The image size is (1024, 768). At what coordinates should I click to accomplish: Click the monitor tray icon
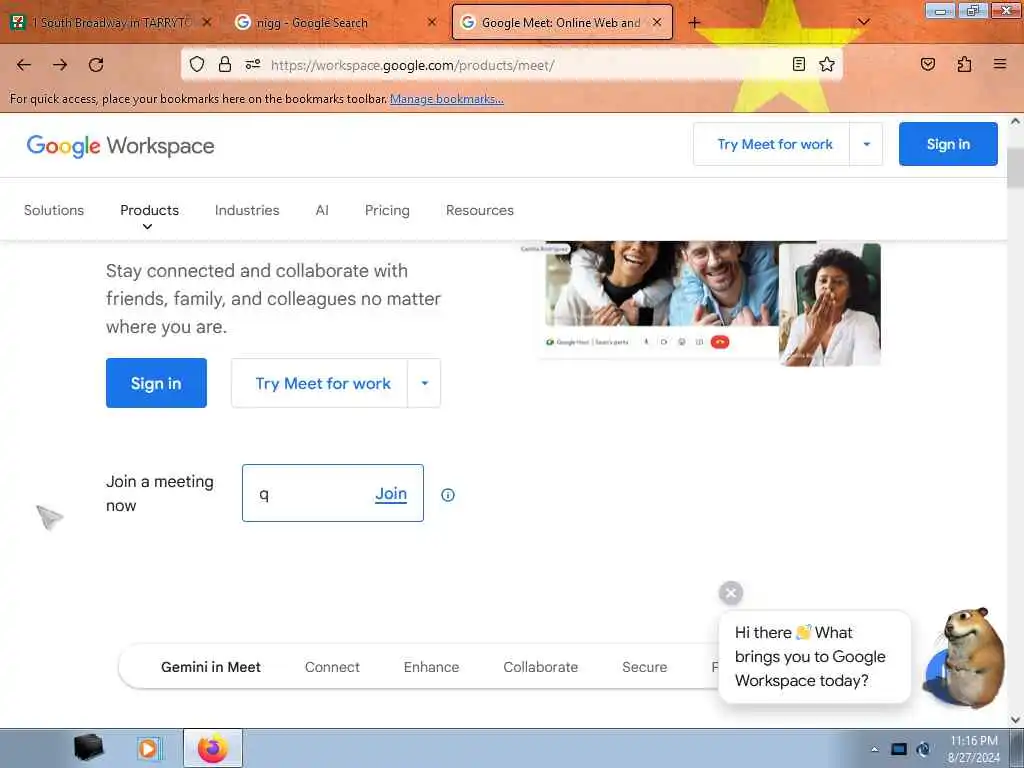point(899,749)
